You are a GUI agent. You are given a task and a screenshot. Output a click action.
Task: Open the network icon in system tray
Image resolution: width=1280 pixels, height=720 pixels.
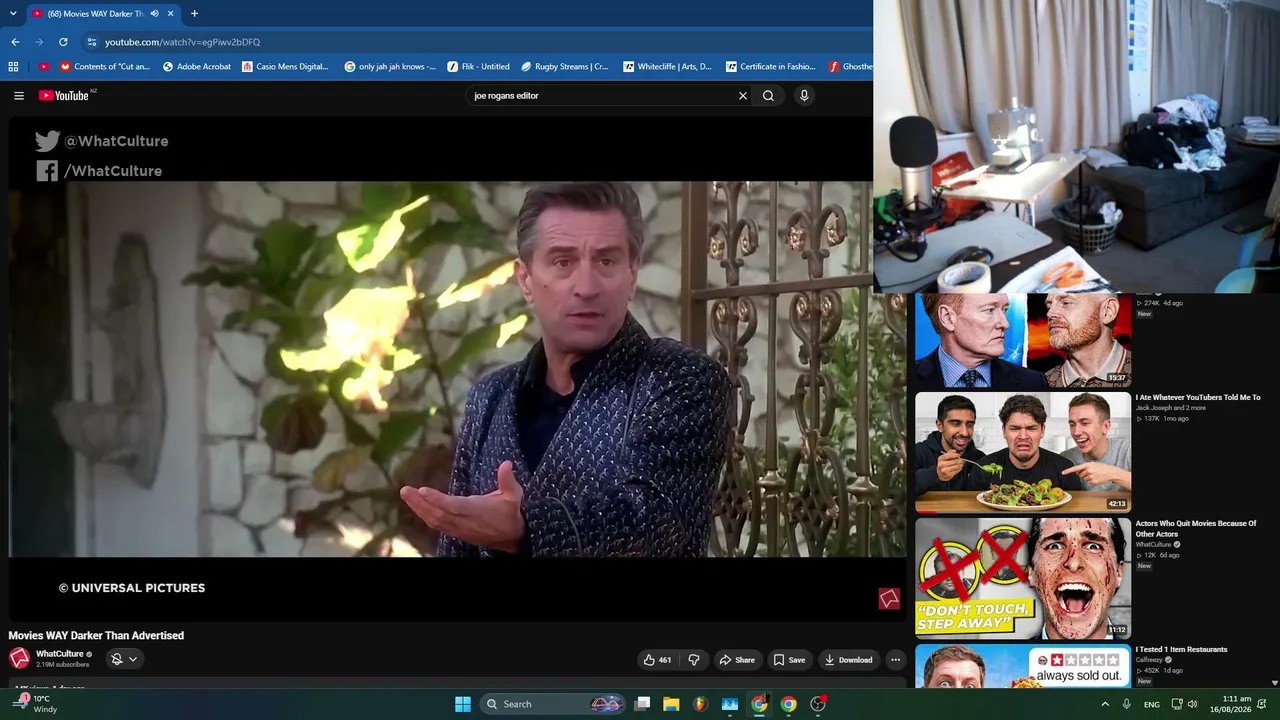[x=1177, y=704]
